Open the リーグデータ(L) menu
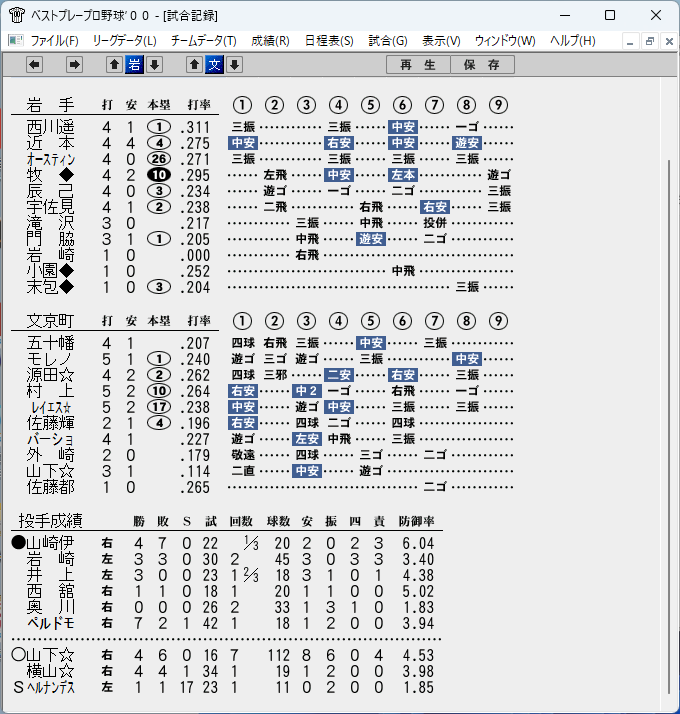 (124, 41)
